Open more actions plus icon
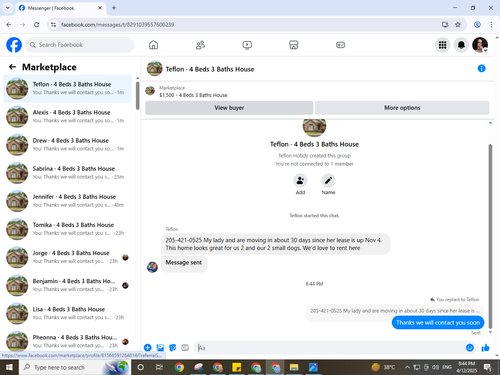500x375 pixels. pyautogui.click(x=147, y=348)
